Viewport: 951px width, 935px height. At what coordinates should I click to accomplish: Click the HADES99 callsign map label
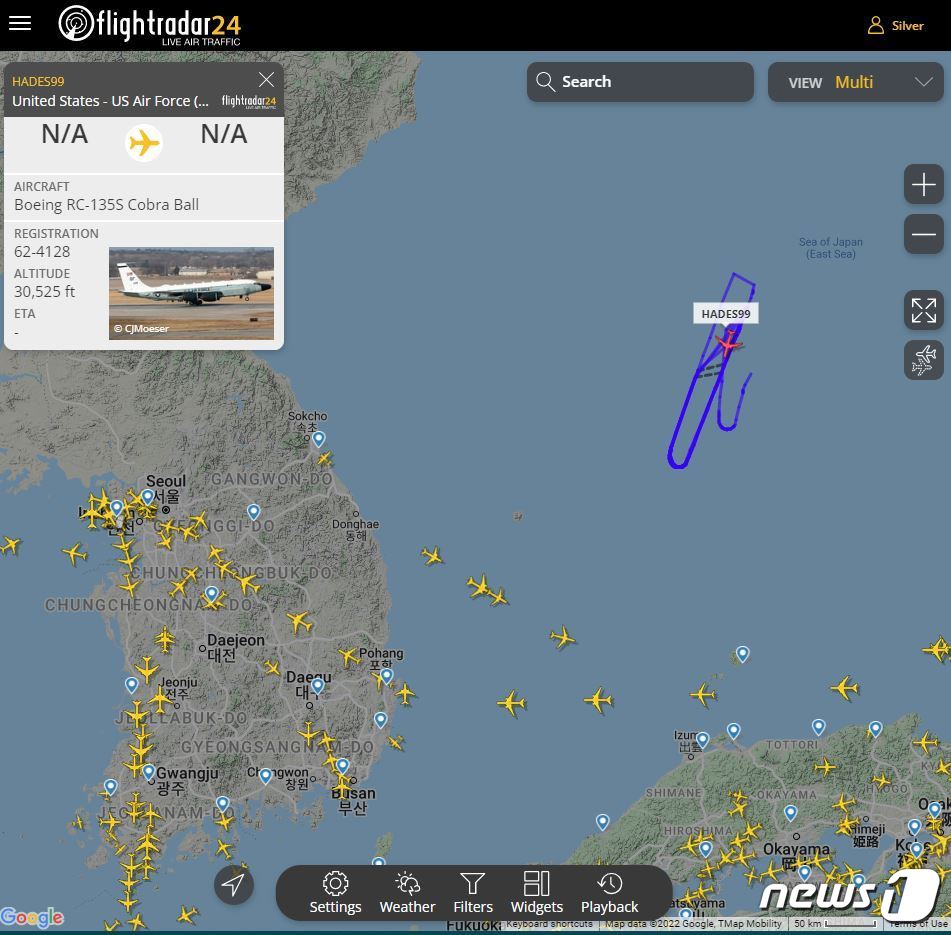[725, 313]
